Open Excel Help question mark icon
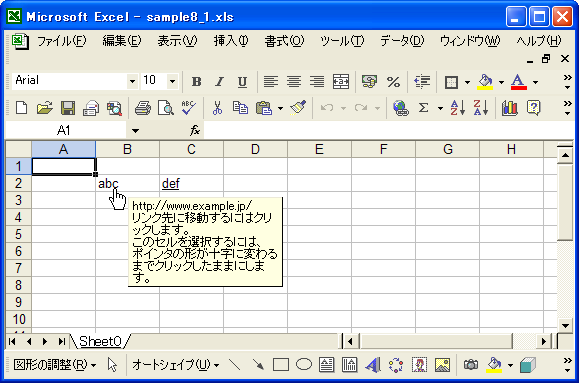 [x=534, y=108]
